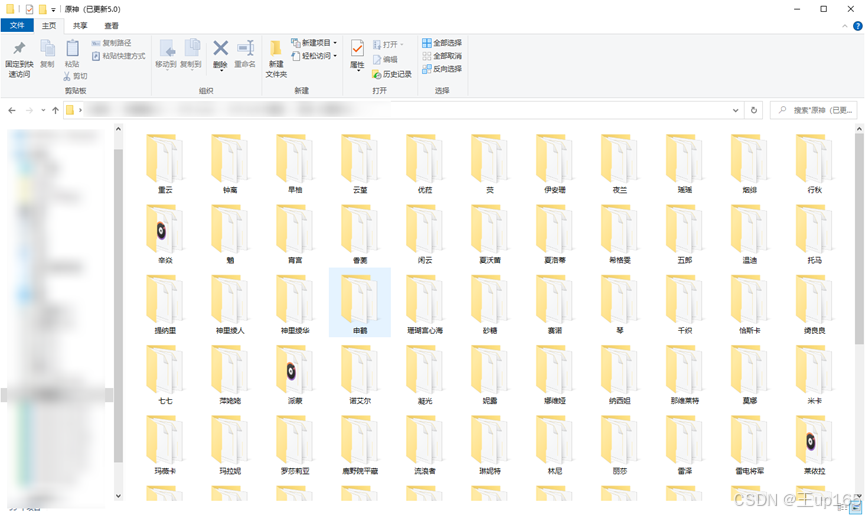Select the 纳西妲 folder
865x515 pixels.
[x=620, y=374]
